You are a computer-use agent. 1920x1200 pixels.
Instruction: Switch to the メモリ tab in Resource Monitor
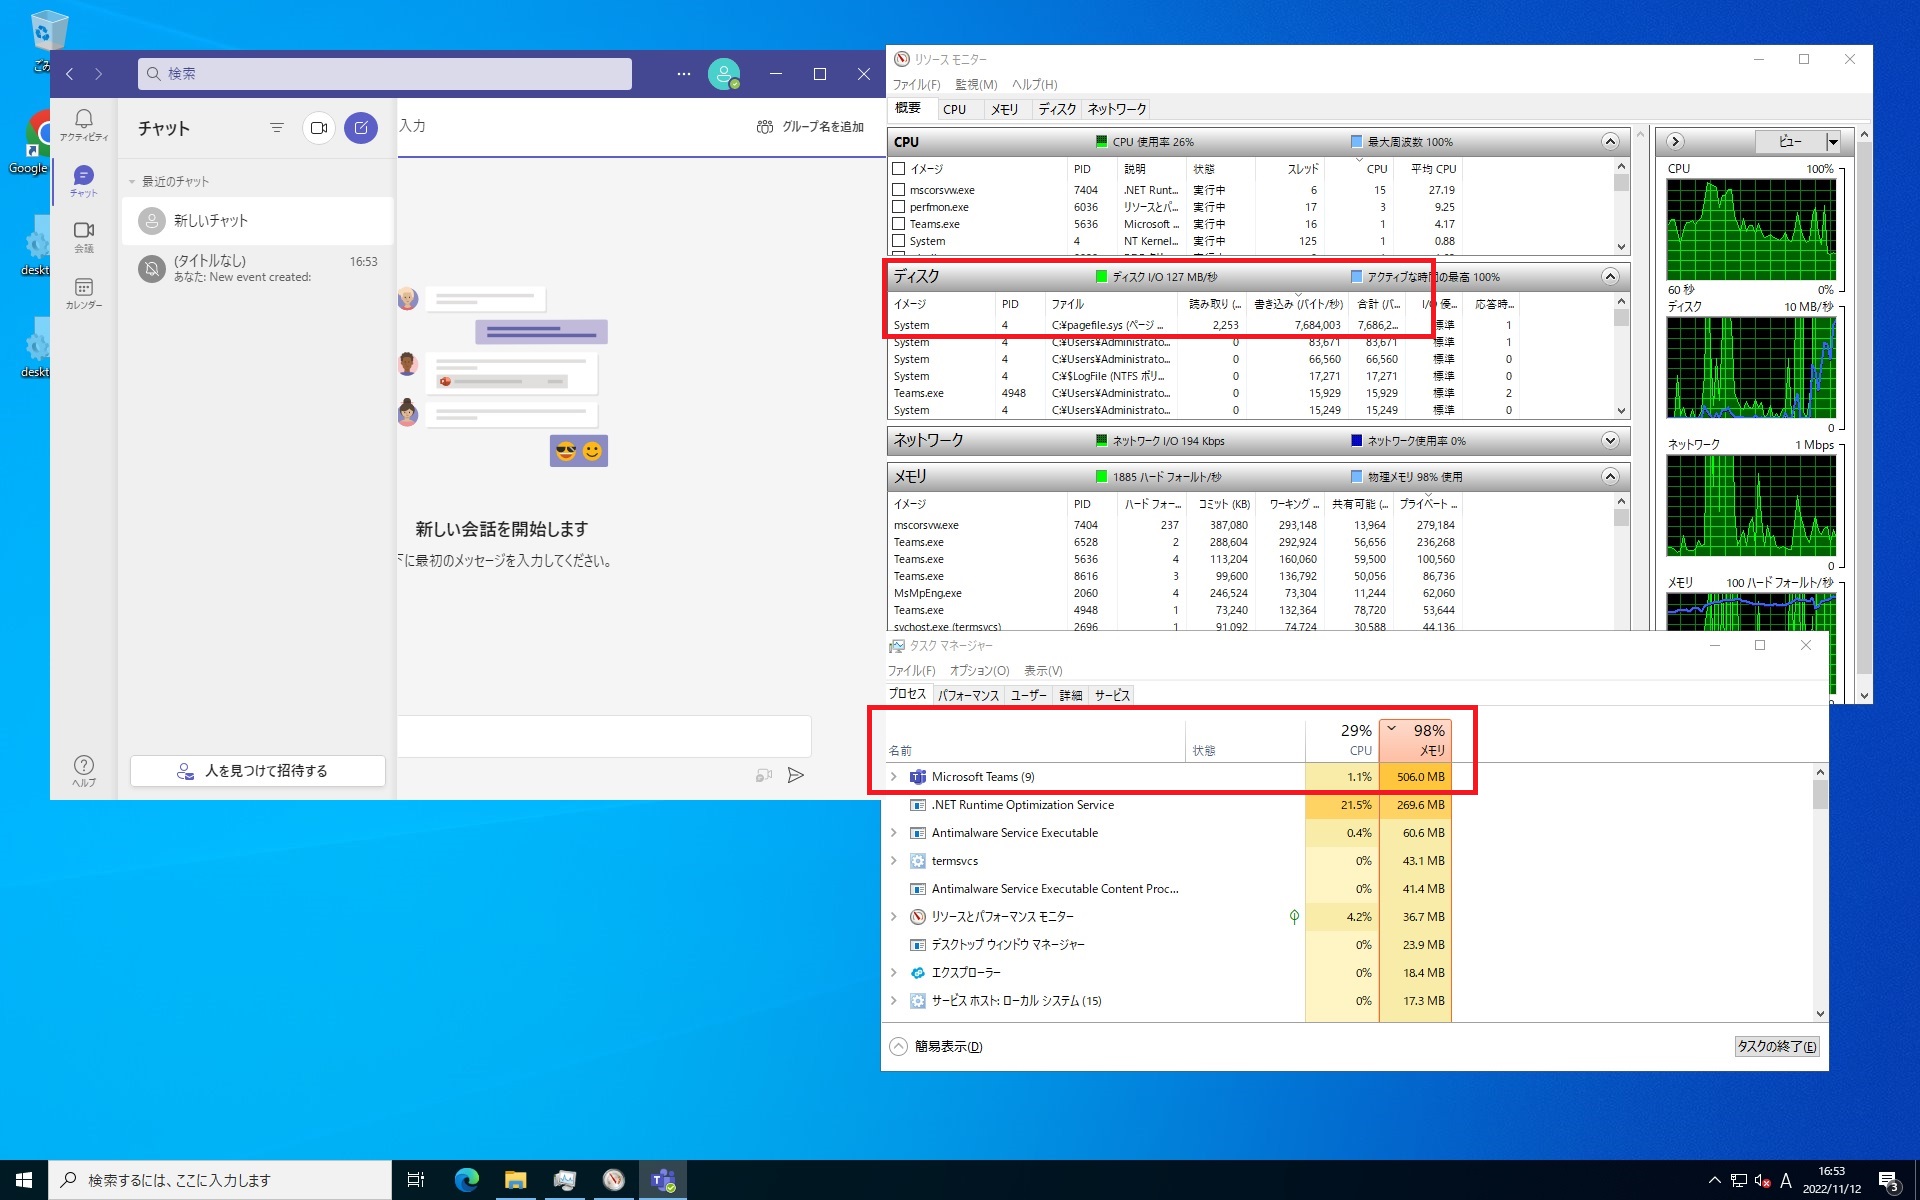1004,109
